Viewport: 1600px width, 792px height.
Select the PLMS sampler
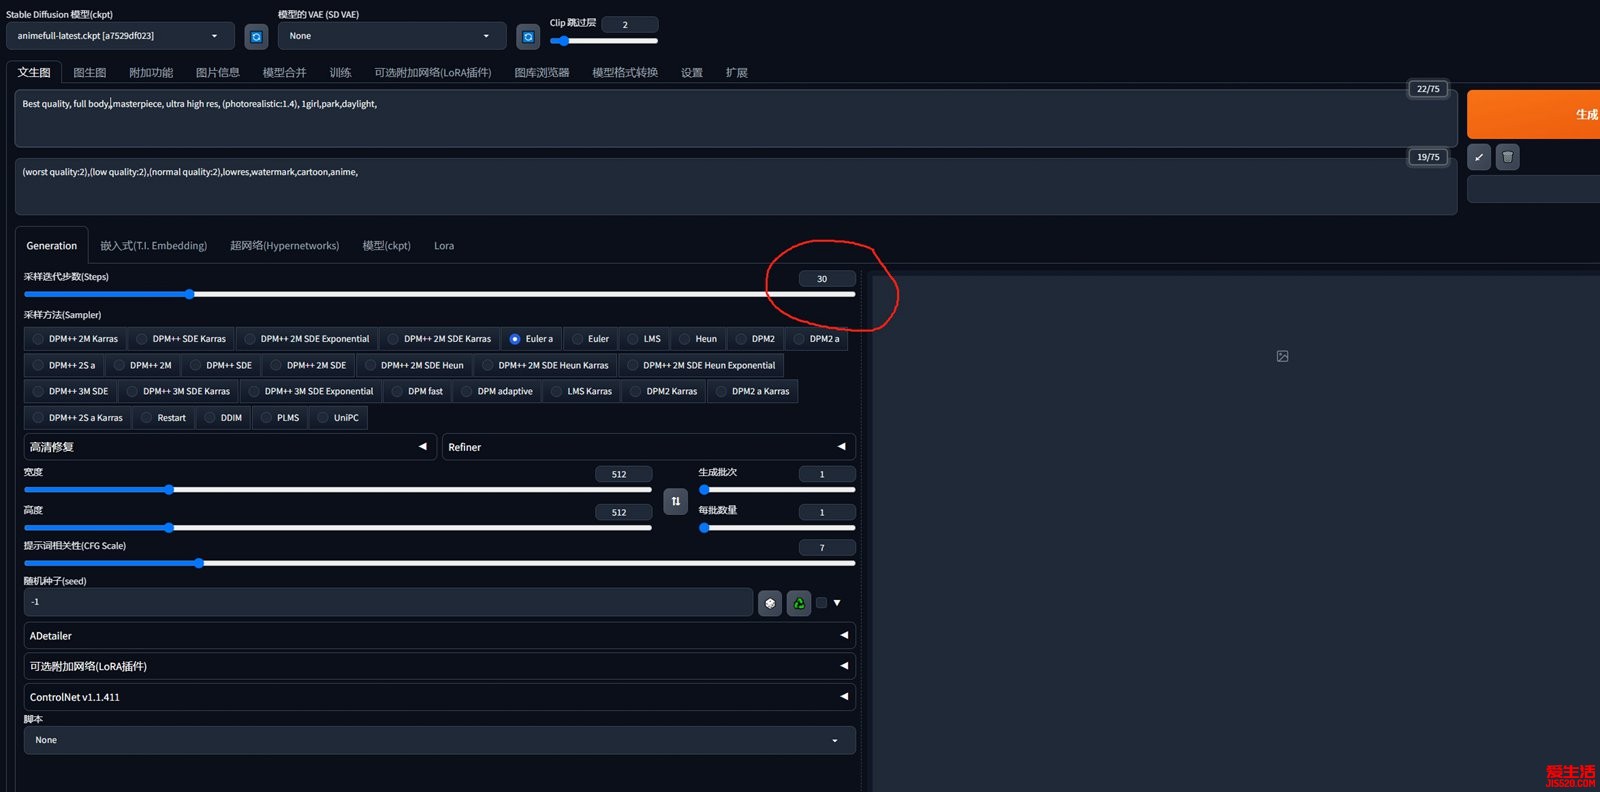point(280,418)
